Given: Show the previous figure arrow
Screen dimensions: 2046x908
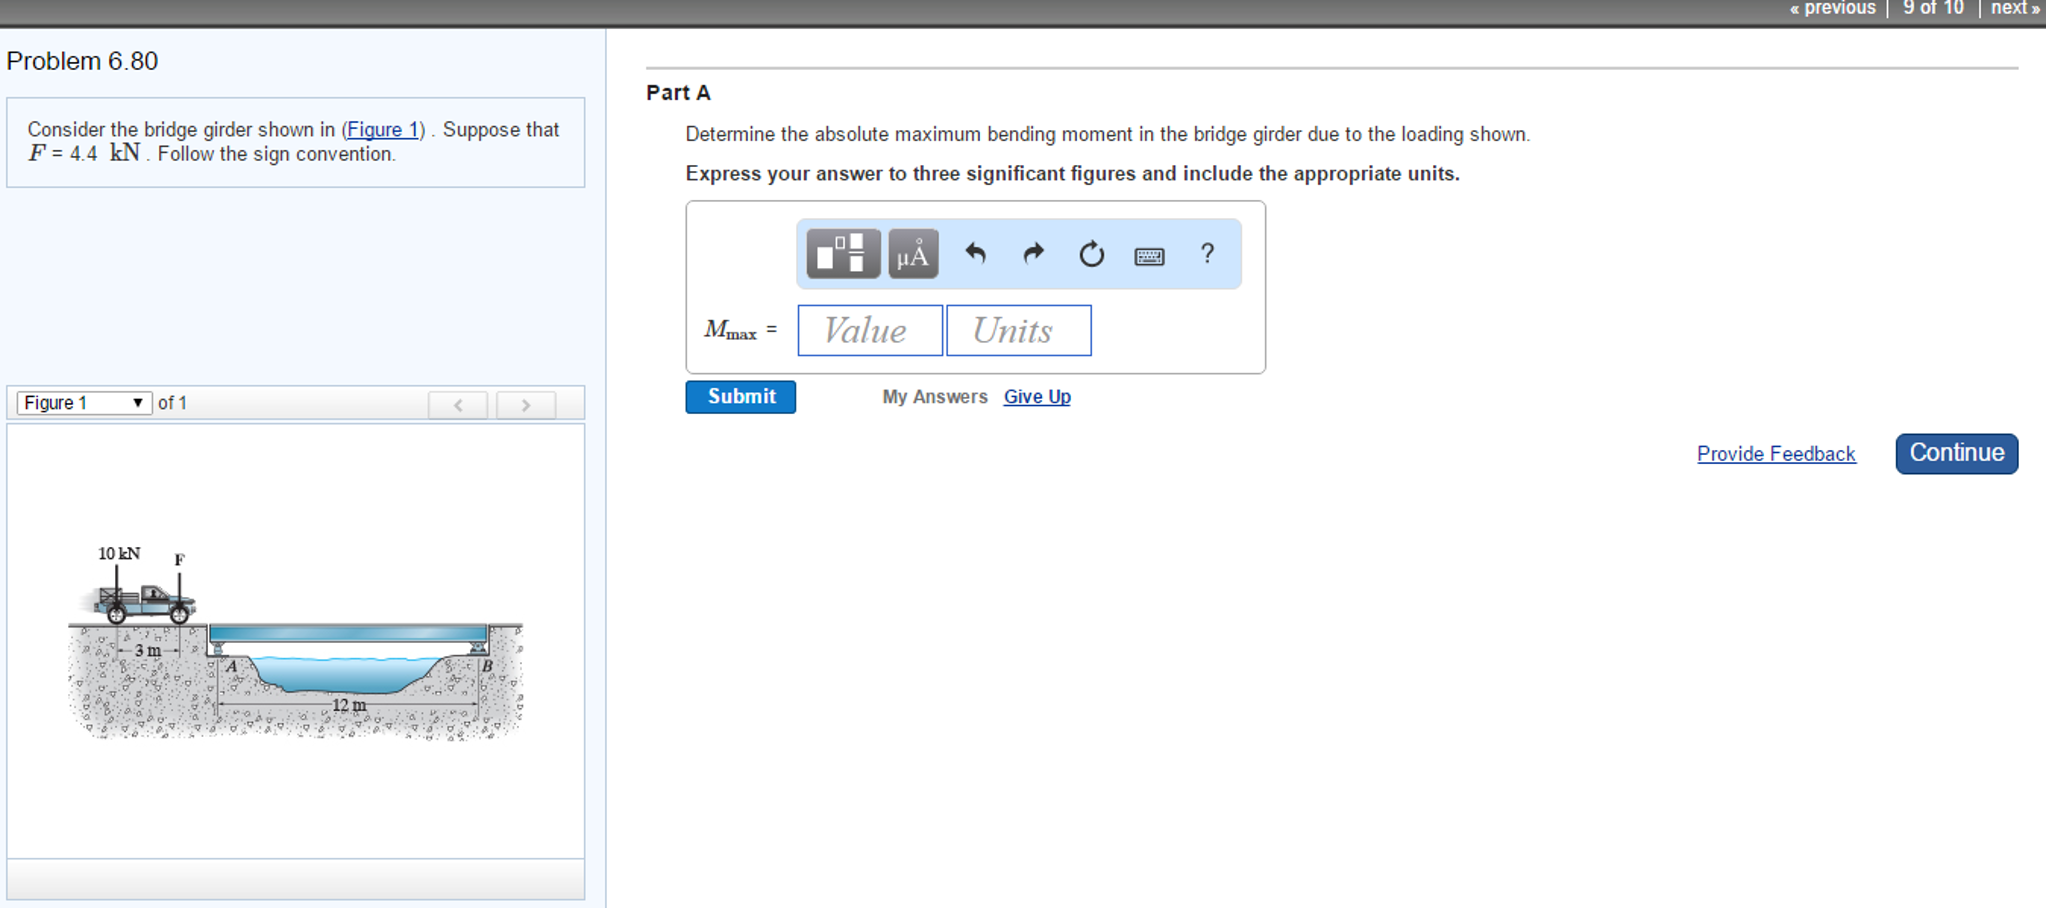Looking at the screenshot, I should 458,404.
